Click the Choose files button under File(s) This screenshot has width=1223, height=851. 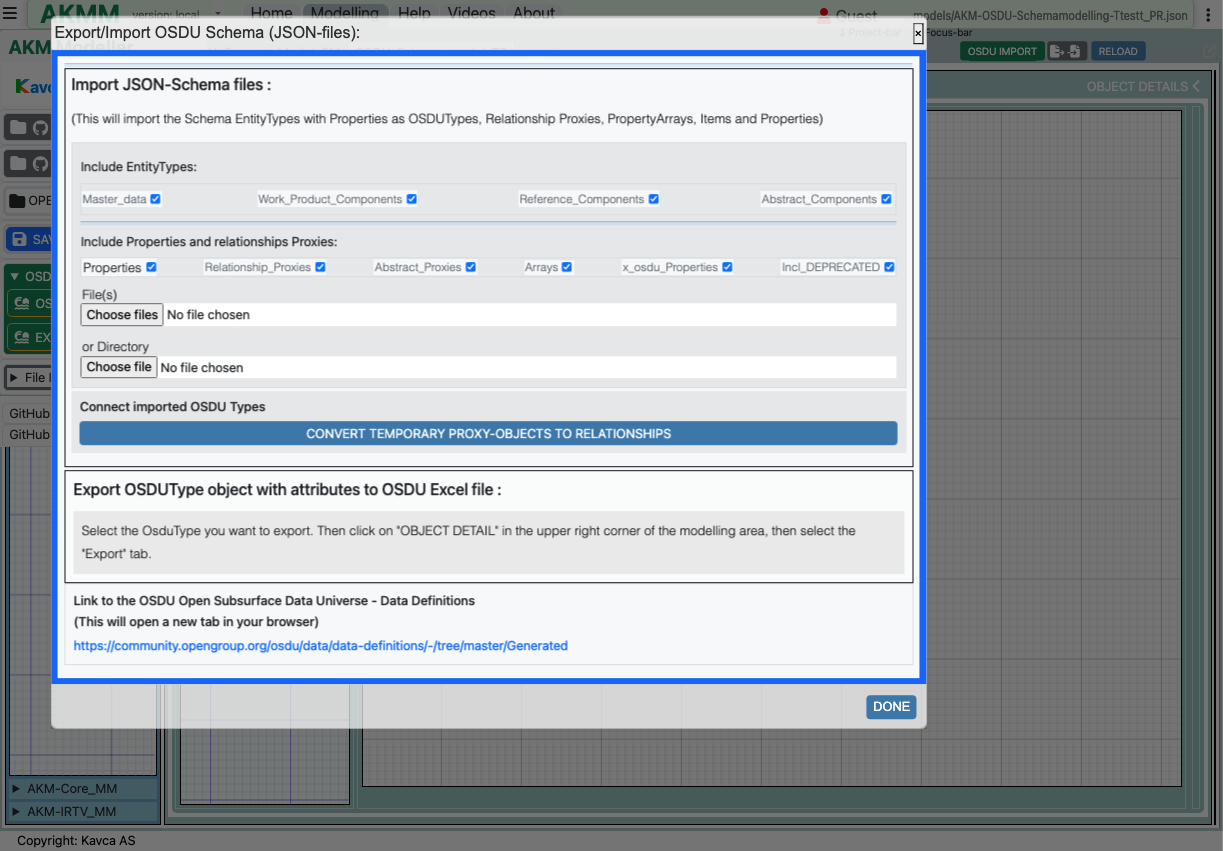click(122, 315)
